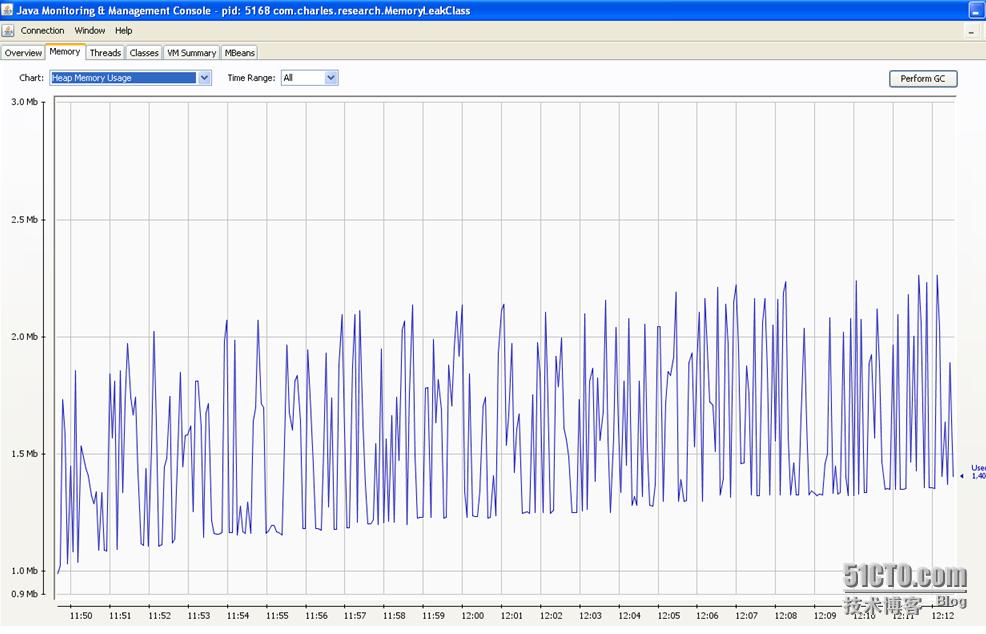The height and width of the screenshot is (634, 986).
Task: Open the Help menu
Action: tap(123, 30)
